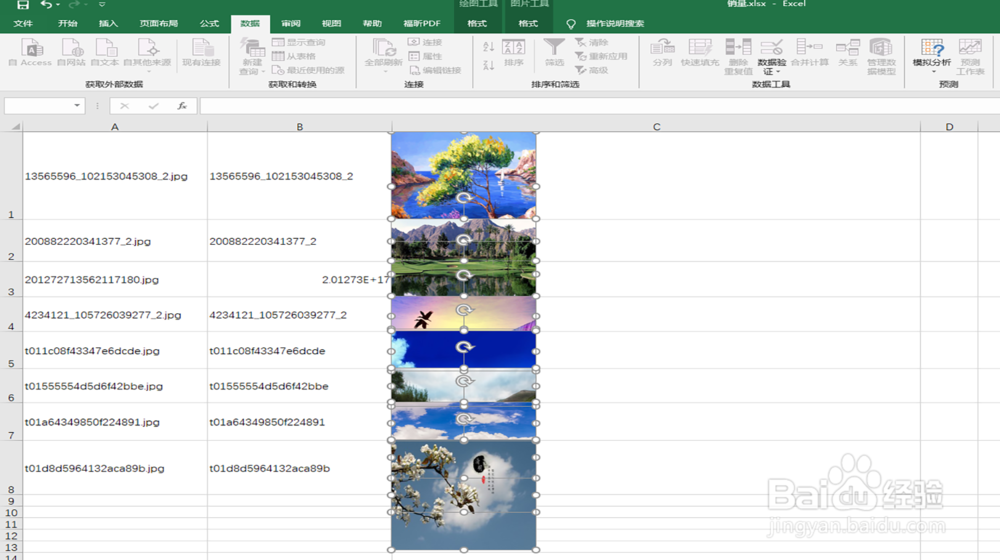
Task: Switch to the 视图 tab
Action: pyautogui.click(x=332, y=24)
